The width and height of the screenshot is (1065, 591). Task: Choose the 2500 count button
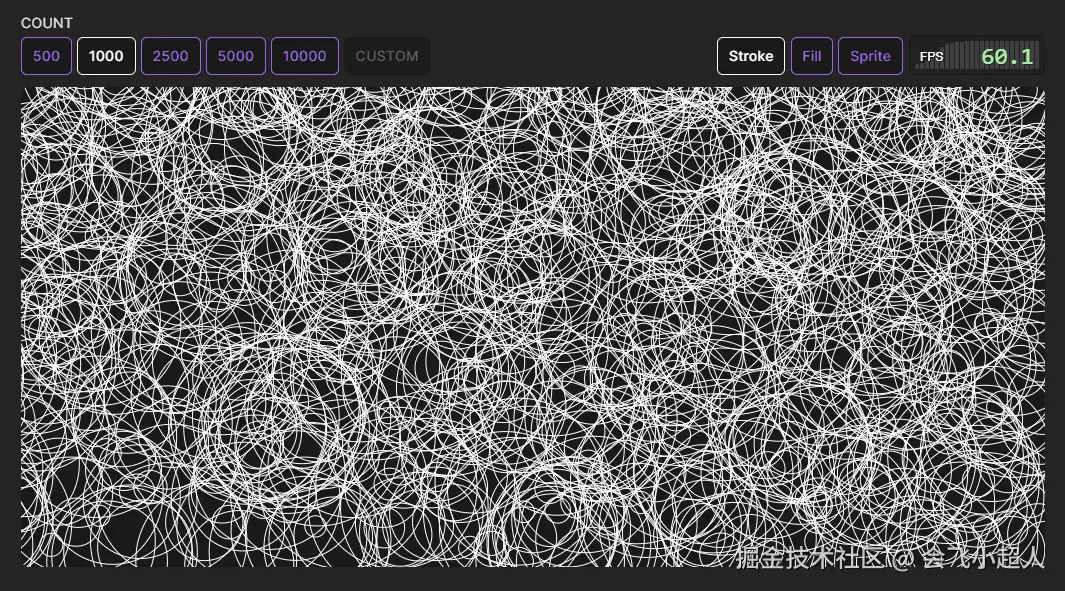point(170,56)
